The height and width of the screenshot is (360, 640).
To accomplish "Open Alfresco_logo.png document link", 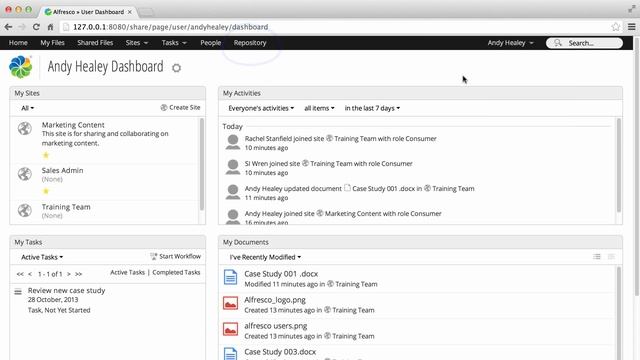I will (275, 300).
